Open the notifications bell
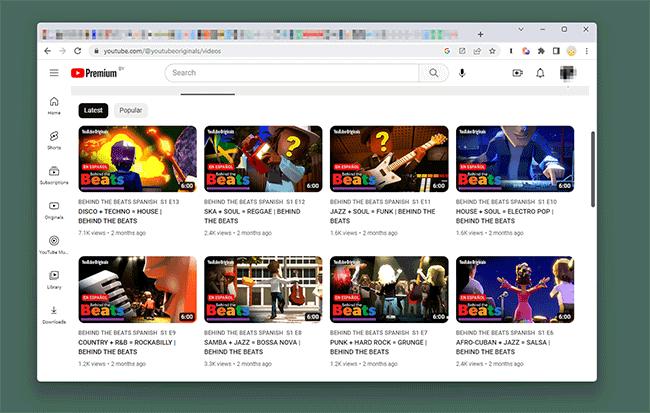Screen dimensions: 650x413 click(540, 73)
